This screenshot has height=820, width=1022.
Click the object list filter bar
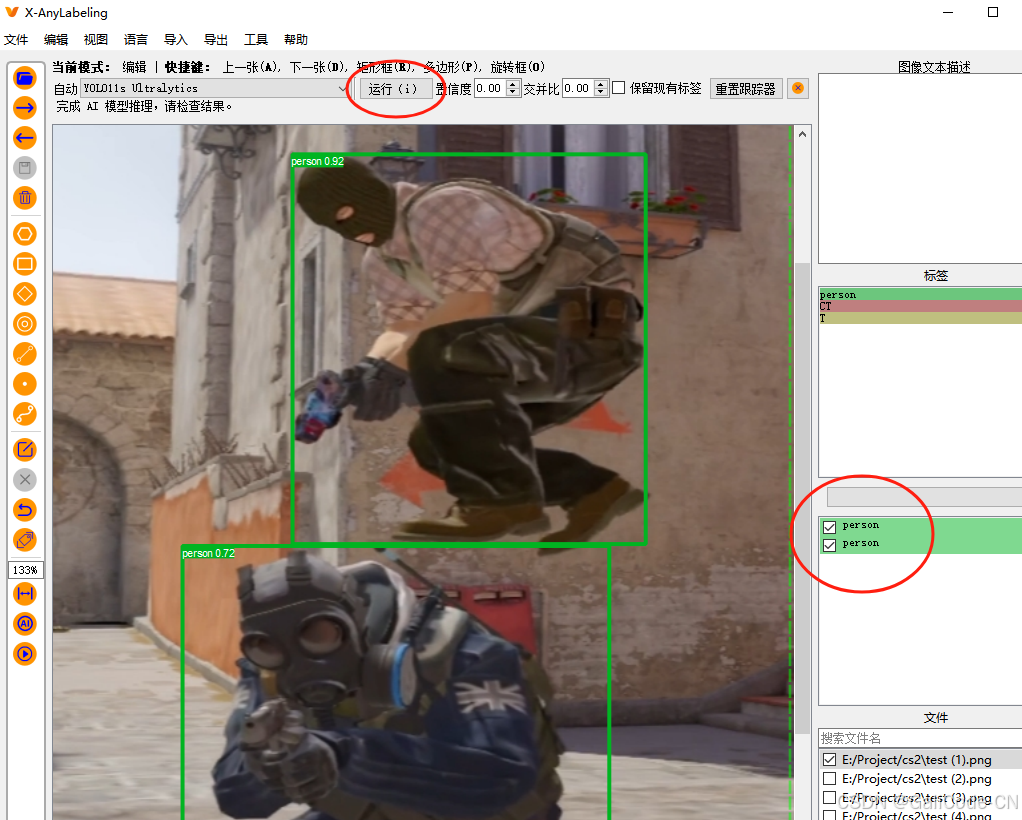(x=924, y=497)
